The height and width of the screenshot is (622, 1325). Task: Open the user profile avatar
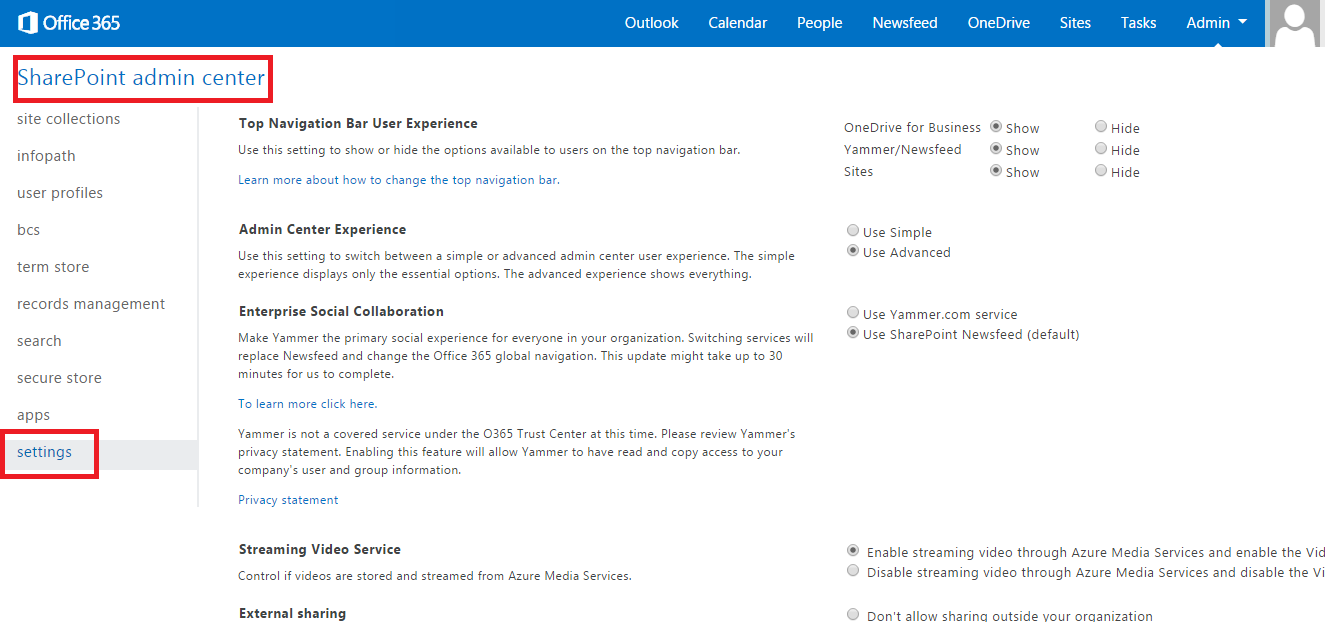click(x=1297, y=24)
